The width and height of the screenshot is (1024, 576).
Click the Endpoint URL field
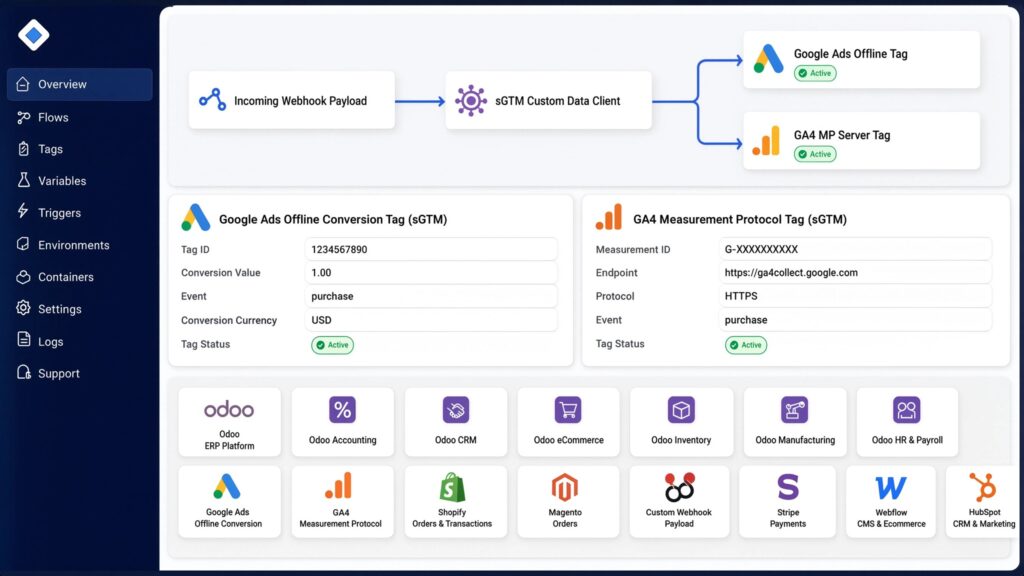click(x=855, y=273)
